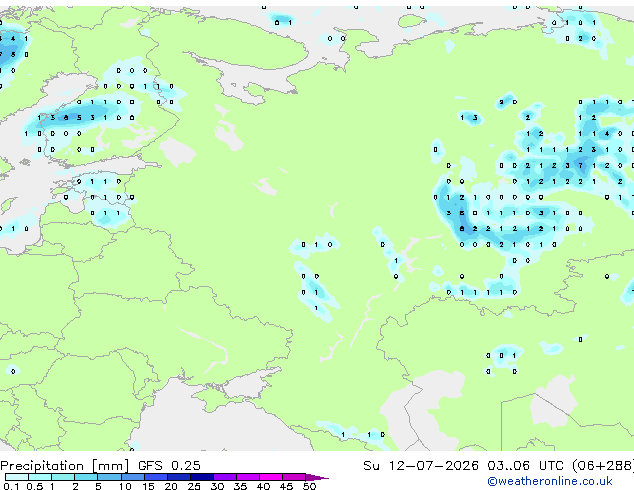Click the '(06+288)' forecast run label
This screenshot has width=634, height=490.
click(603, 466)
